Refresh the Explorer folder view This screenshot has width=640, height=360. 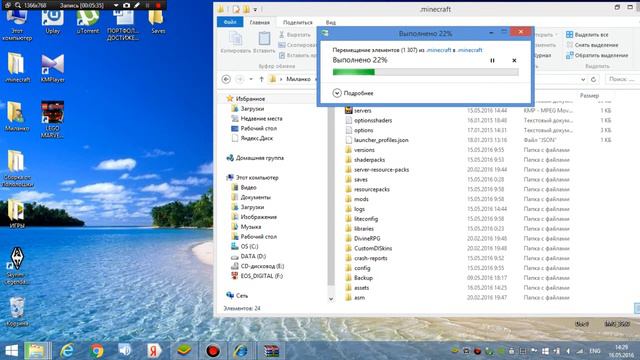(593, 79)
